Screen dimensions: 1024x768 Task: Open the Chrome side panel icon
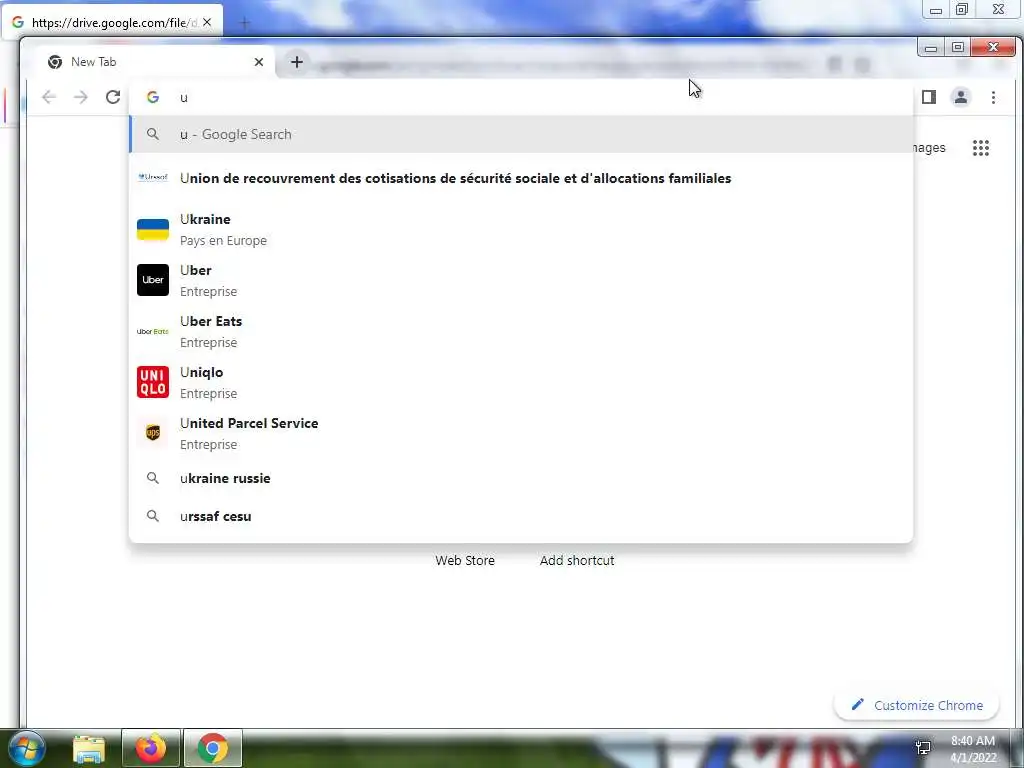[929, 97]
